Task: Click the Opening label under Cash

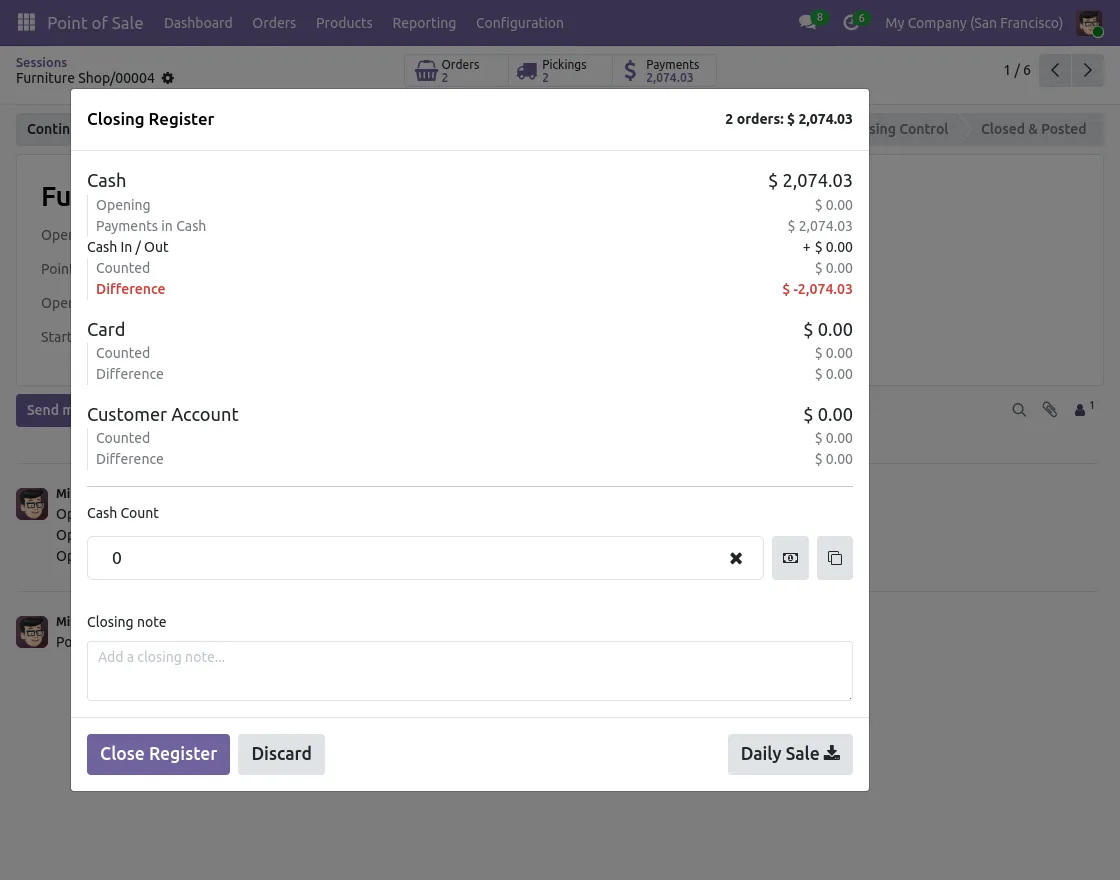Action: click(x=123, y=205)
